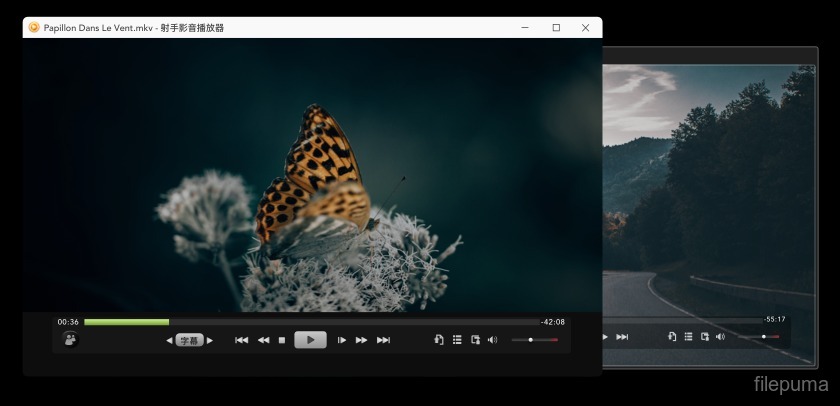Image resolution: width=840 pixels, height=406 pixels.
Task: Toggle the -42:08 remaining time display
Action: [553, 322]
